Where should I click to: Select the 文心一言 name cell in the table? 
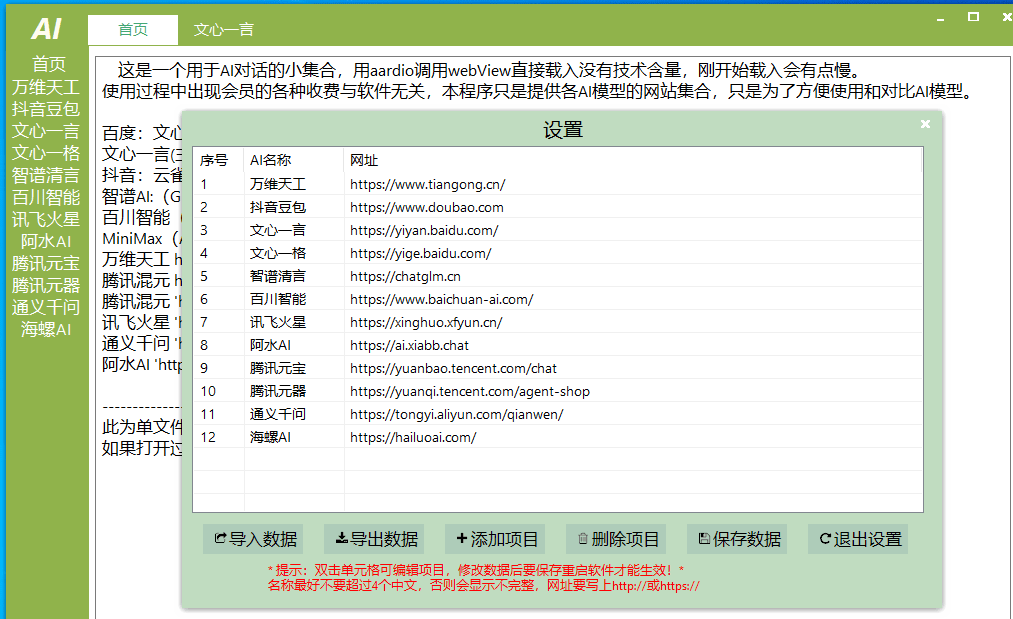click(x=294, y=230)
